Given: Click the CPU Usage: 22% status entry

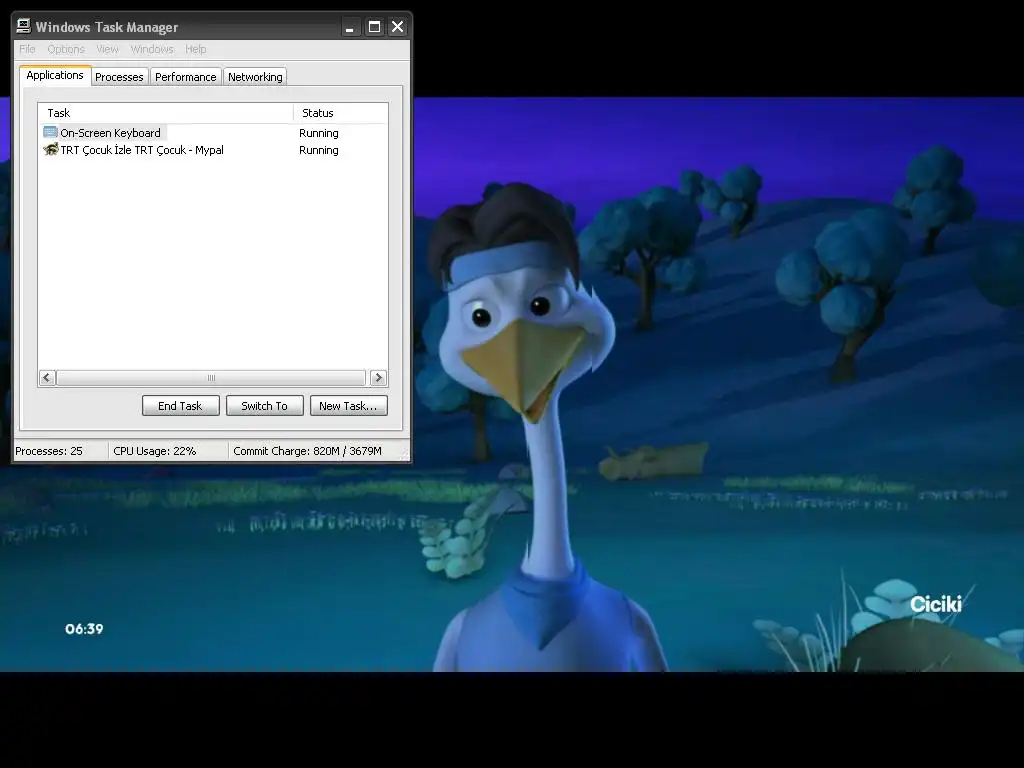Looking at the screenshot, I should (155, 451).
